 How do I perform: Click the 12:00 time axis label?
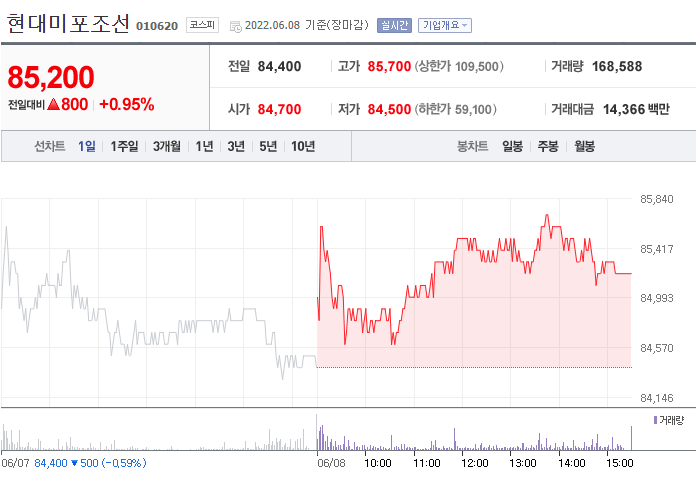pos(475,463)
